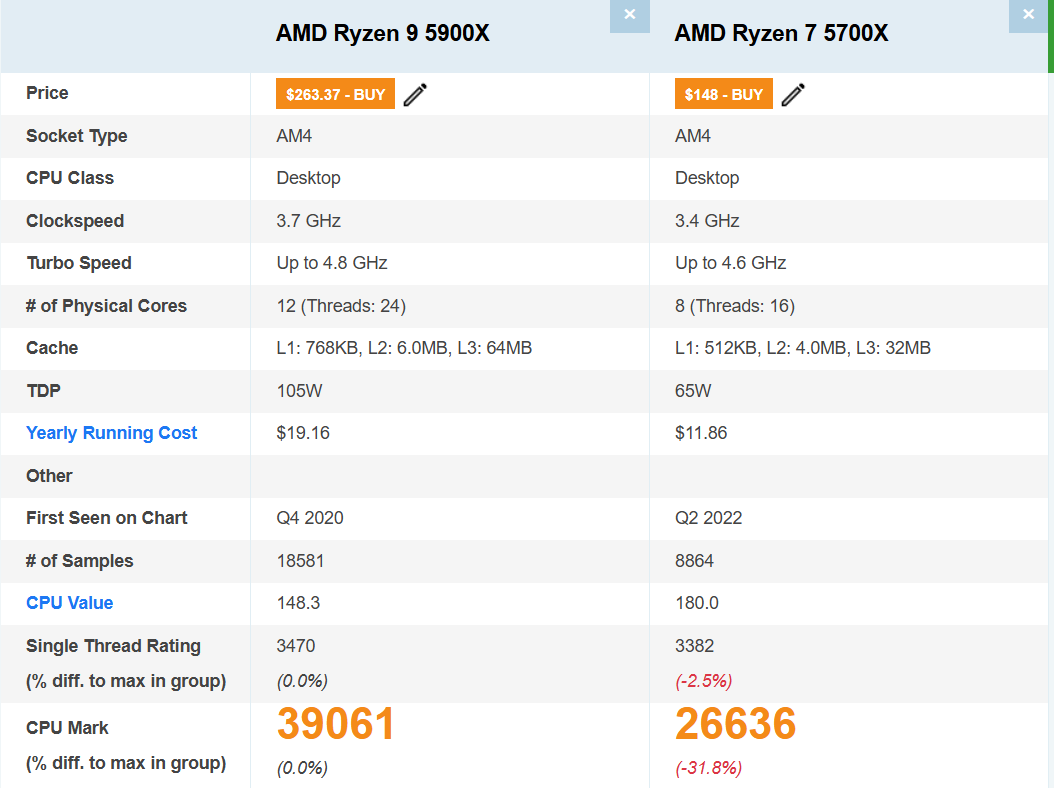Select the 5900X single thread rating 3470
1054x788 pixels.
pos(296,646)
